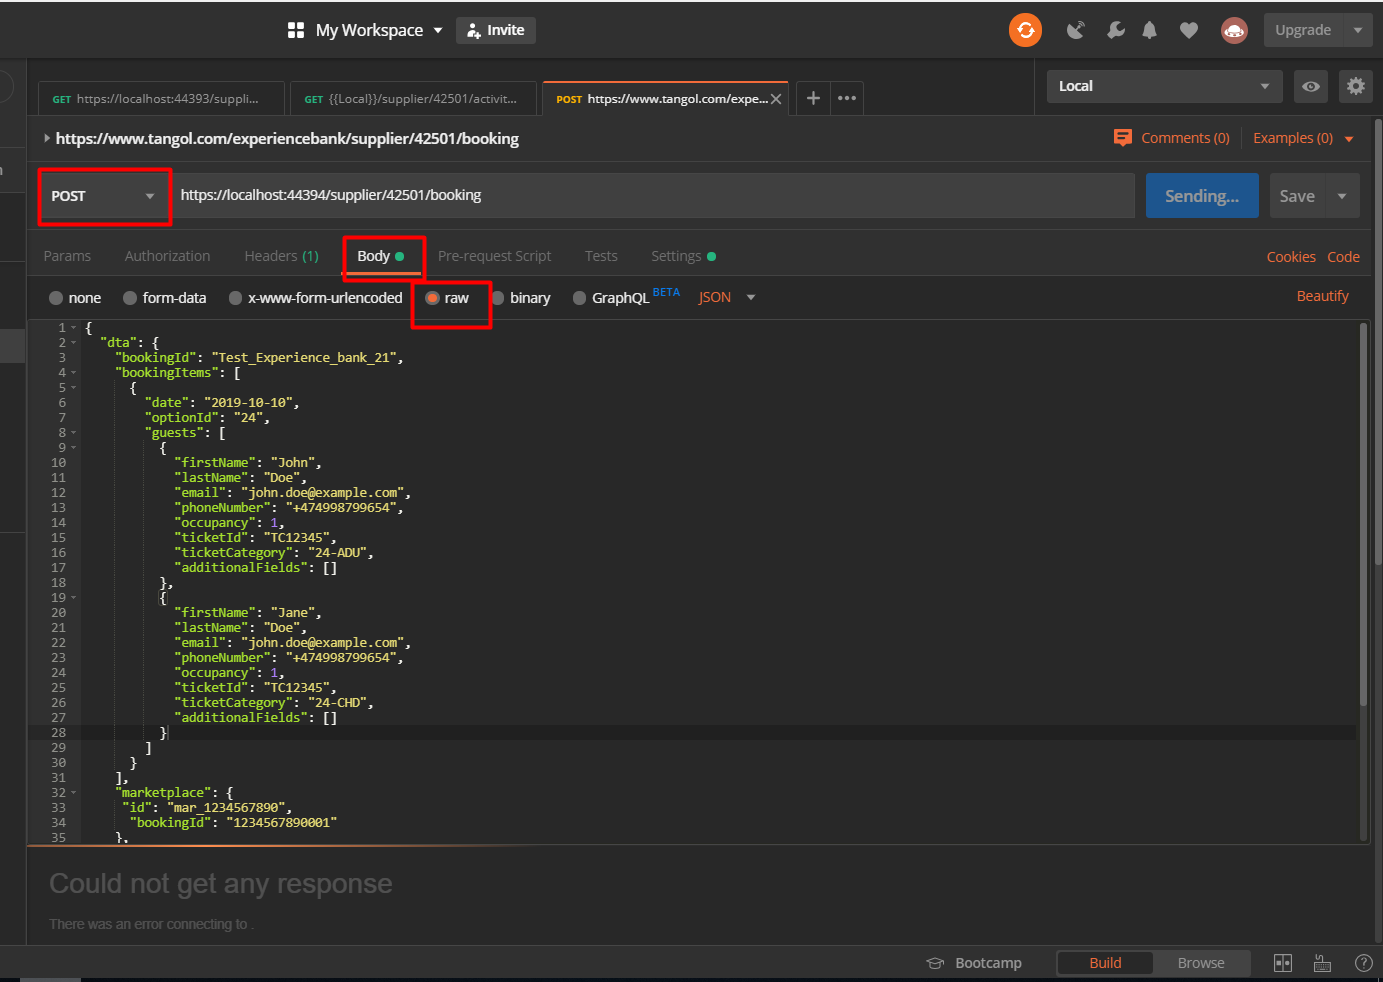
Task: Switch to Browse mode
Action: click(x=1201, y=963)
